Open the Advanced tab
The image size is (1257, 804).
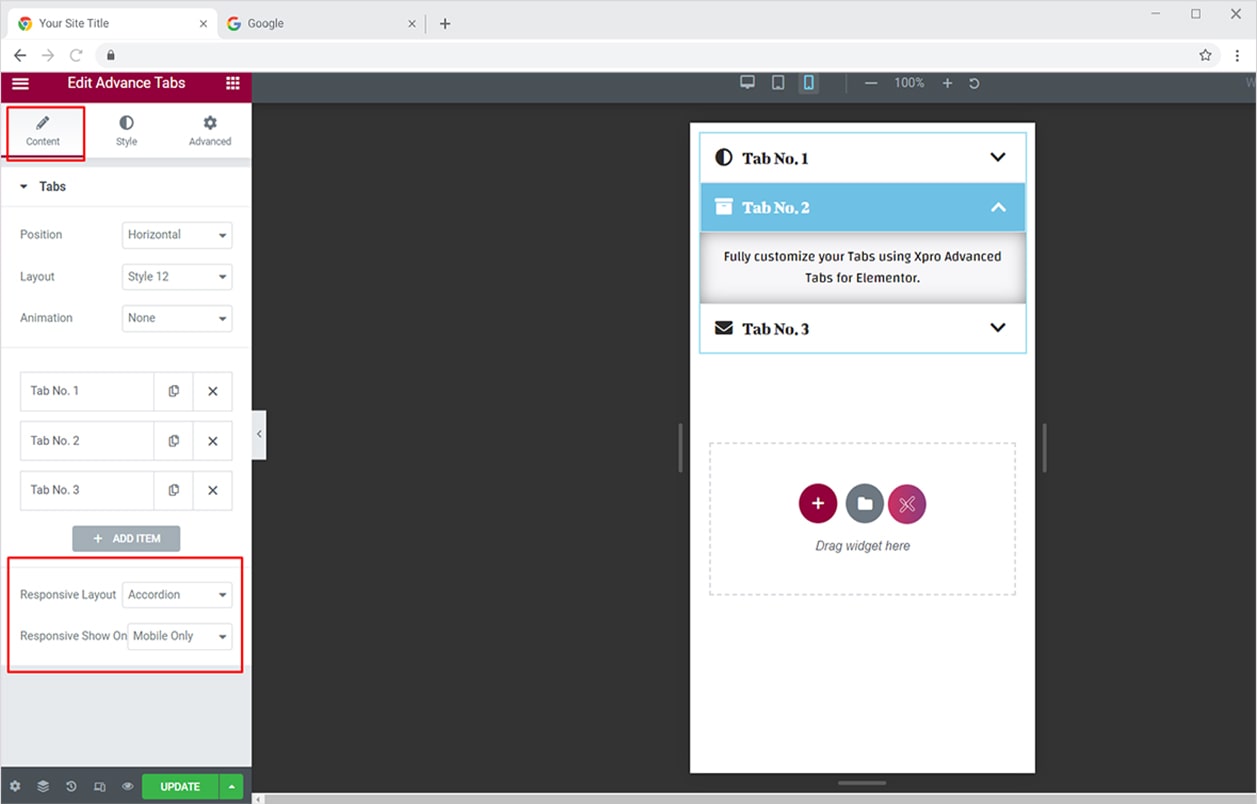210,131
